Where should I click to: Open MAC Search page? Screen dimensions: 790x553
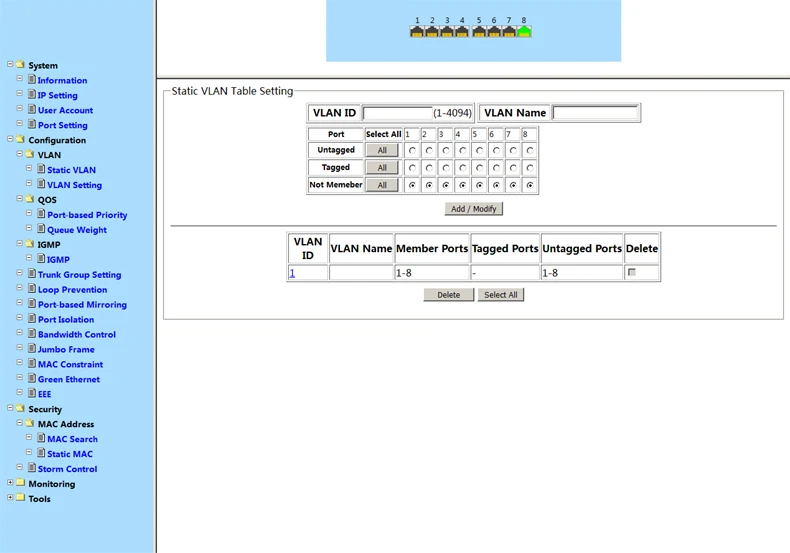[73, 439]
